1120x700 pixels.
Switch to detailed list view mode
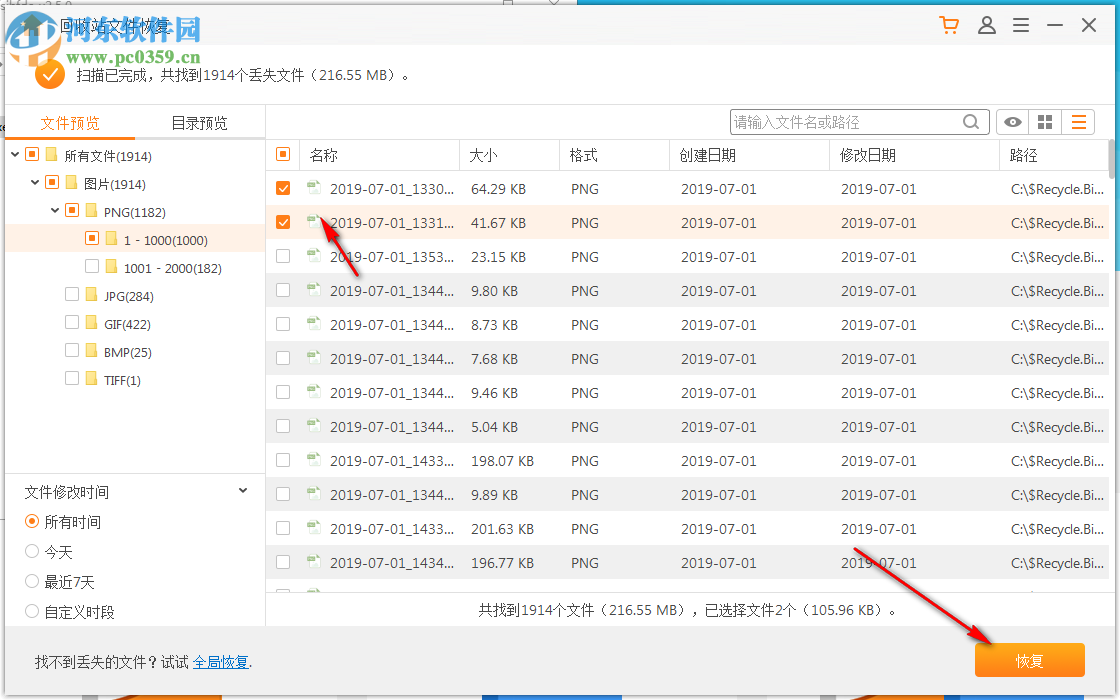click(1078, 121)
